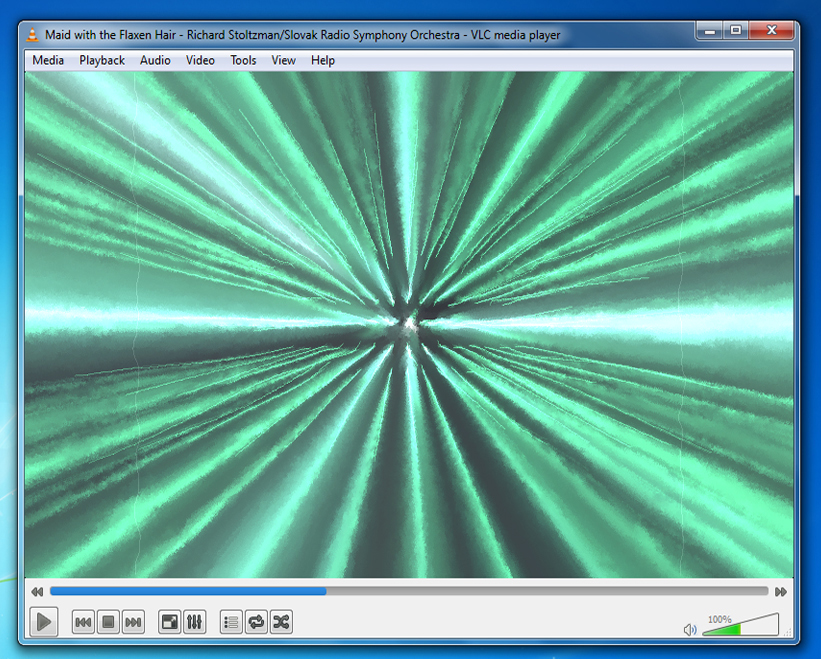
Task: Expand the Video menu
Action: pyautogui.click(x=200, y=60)
